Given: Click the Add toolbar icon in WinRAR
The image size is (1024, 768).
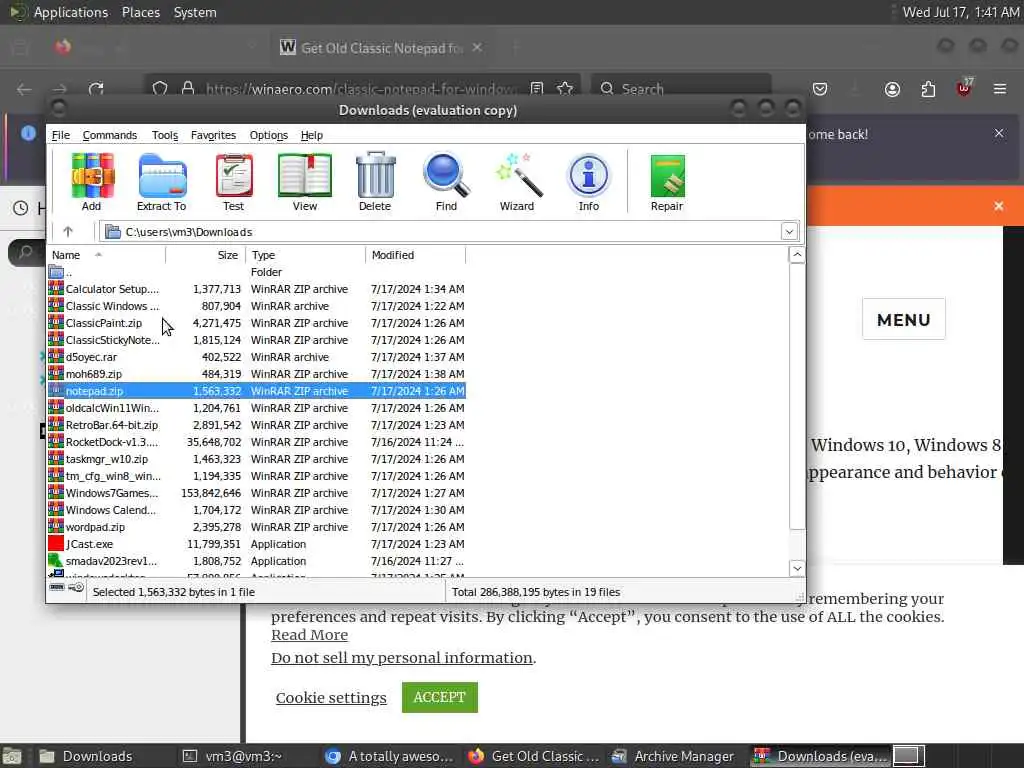Looking at the screenshot, I should pos(91,182).
